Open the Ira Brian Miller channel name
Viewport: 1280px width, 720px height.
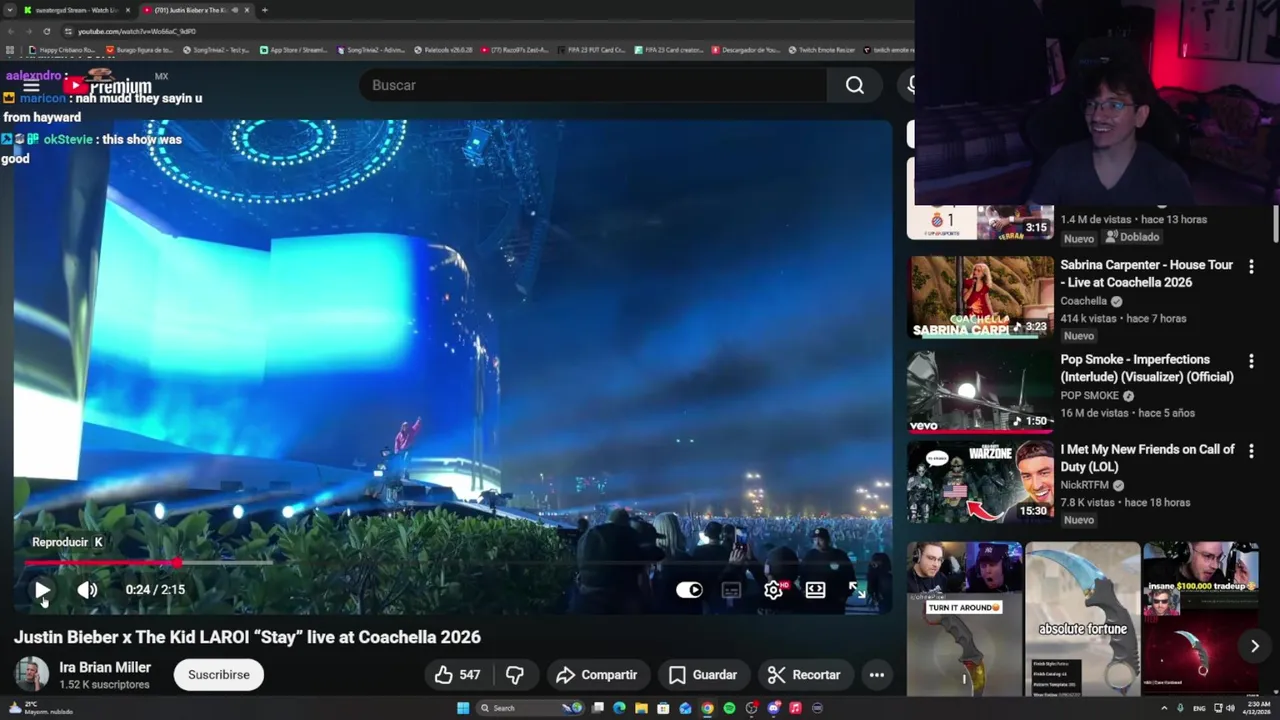coord(105,667)
